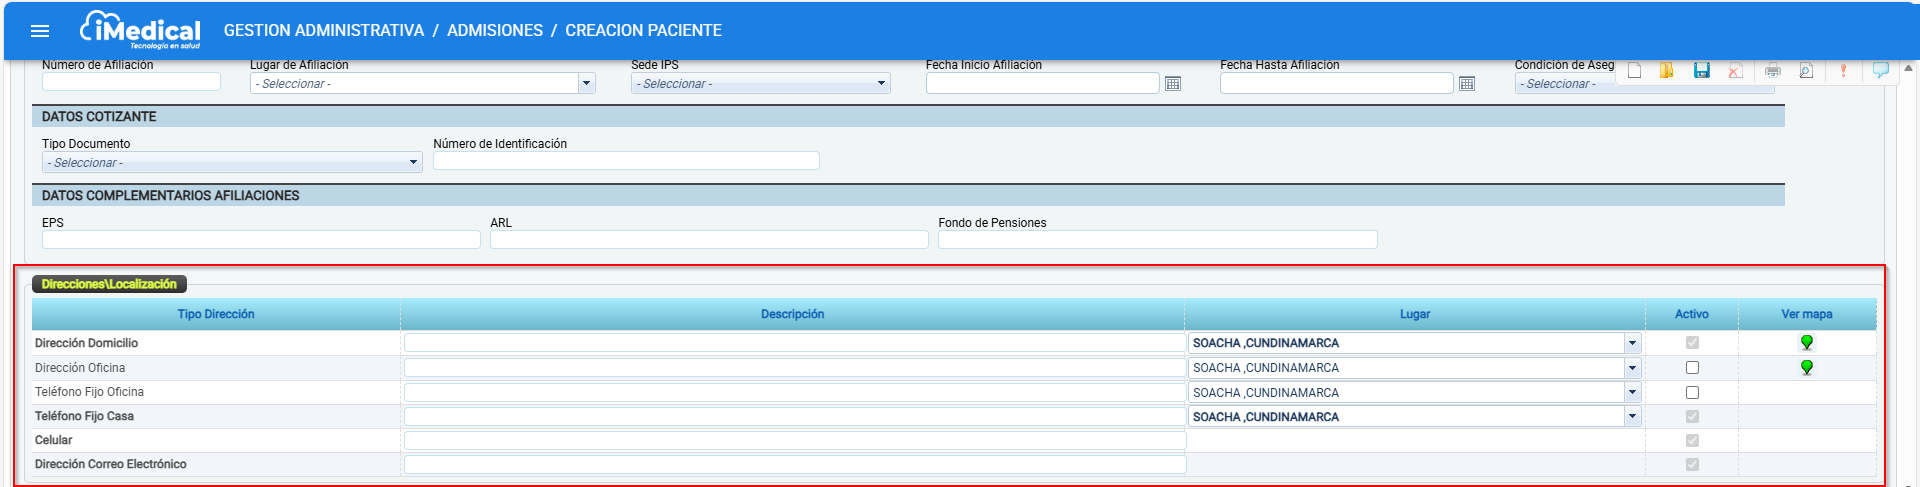This screenshot has height=487, width=1920.
Task: Toggle Activo checkbox for Dirección Domicilio
Action: click(x=1692, y=343)
